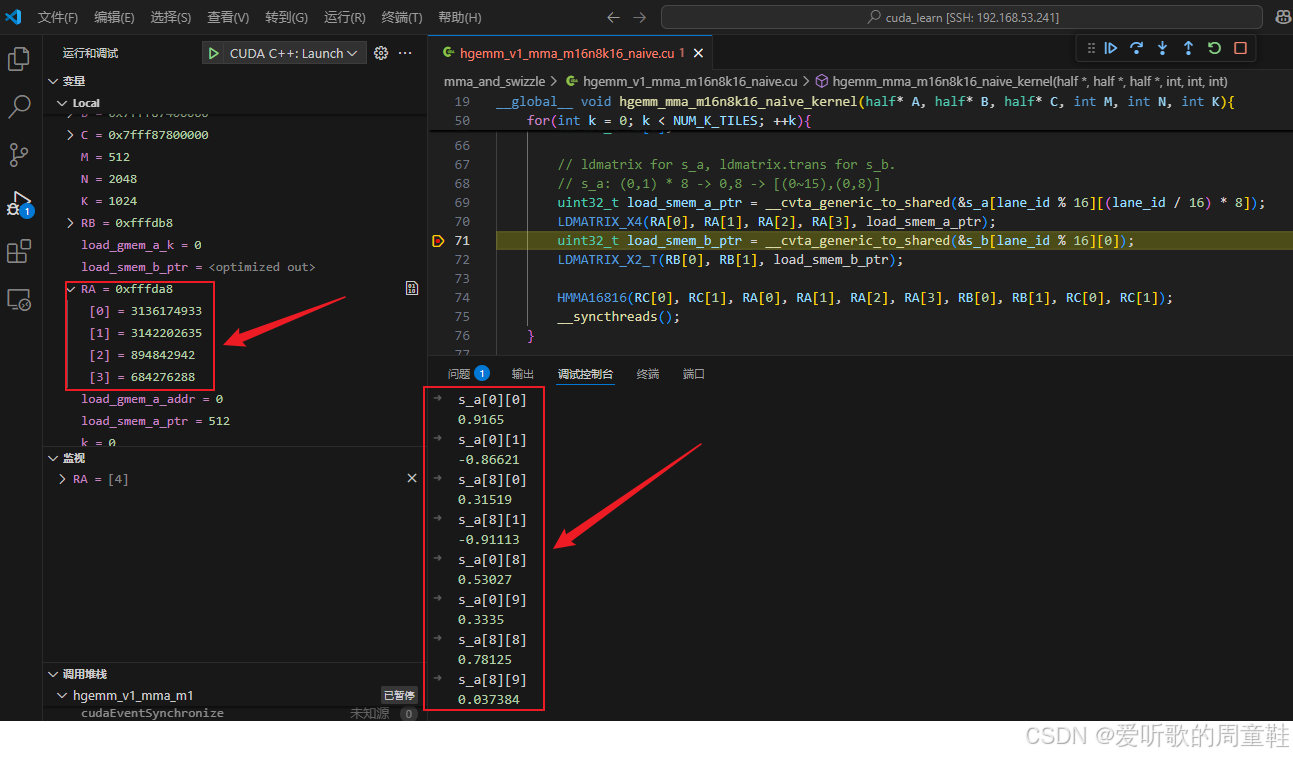Screen dimensions: 1293x757
Task: Click s_a[8][9] entry in debug console
Action: (x=492, y=680)
